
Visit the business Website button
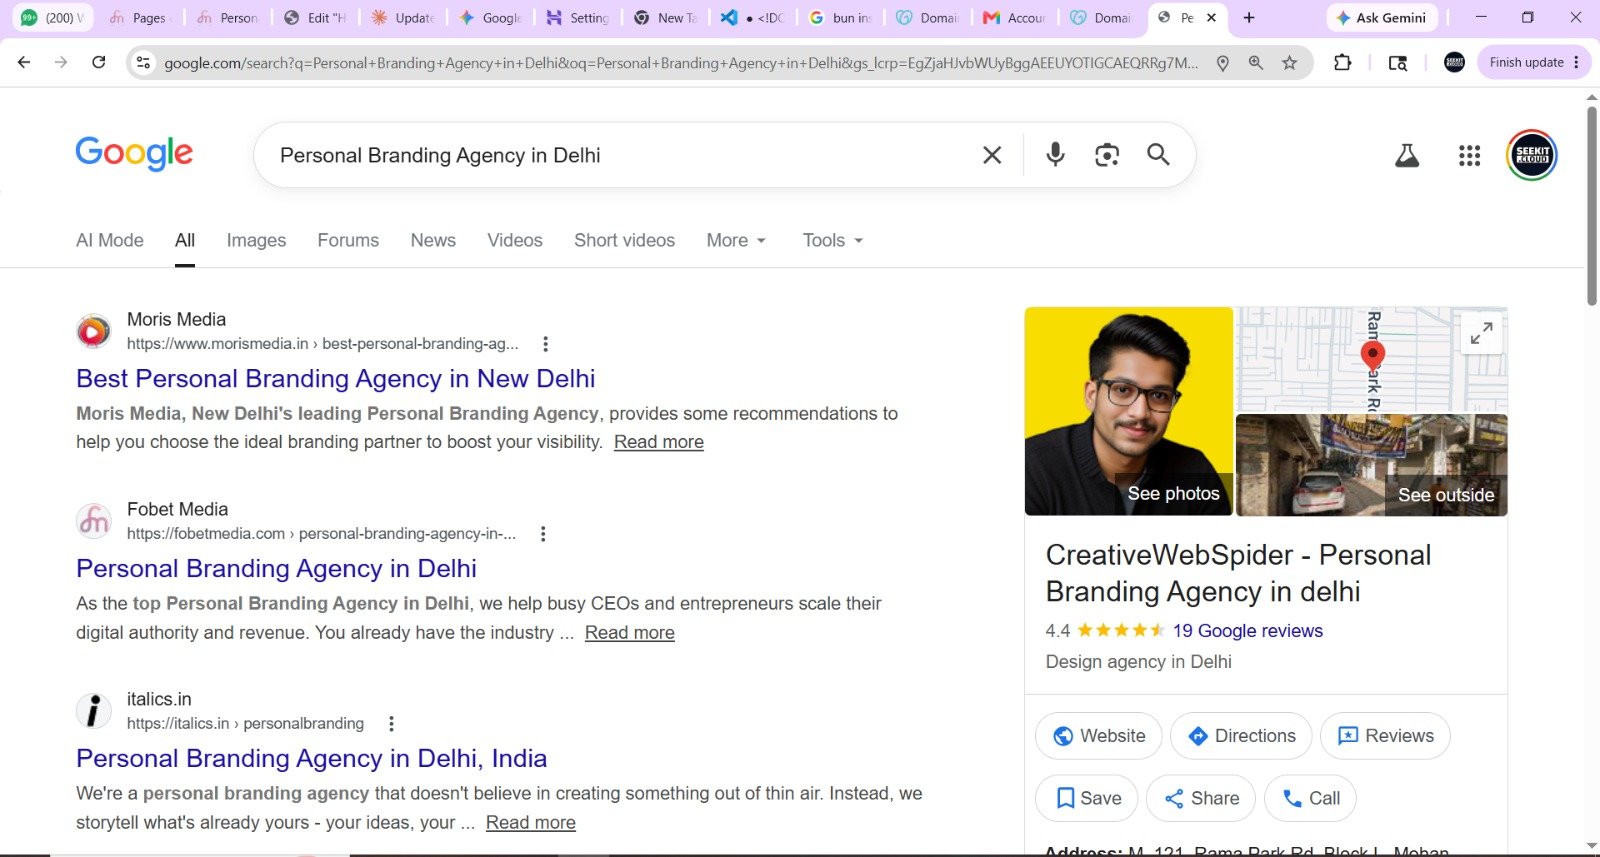(1098, 736)
